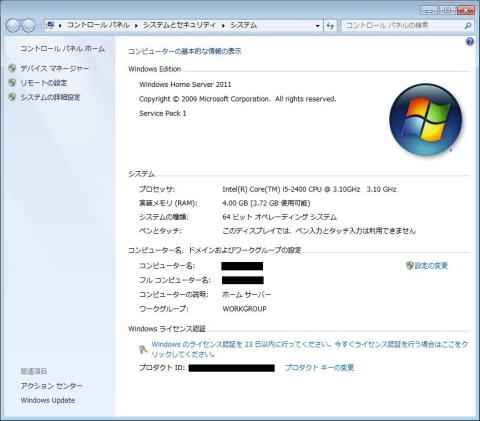Expand arrow after システムとセキュリティ breadcrumb

coord(223,26)
